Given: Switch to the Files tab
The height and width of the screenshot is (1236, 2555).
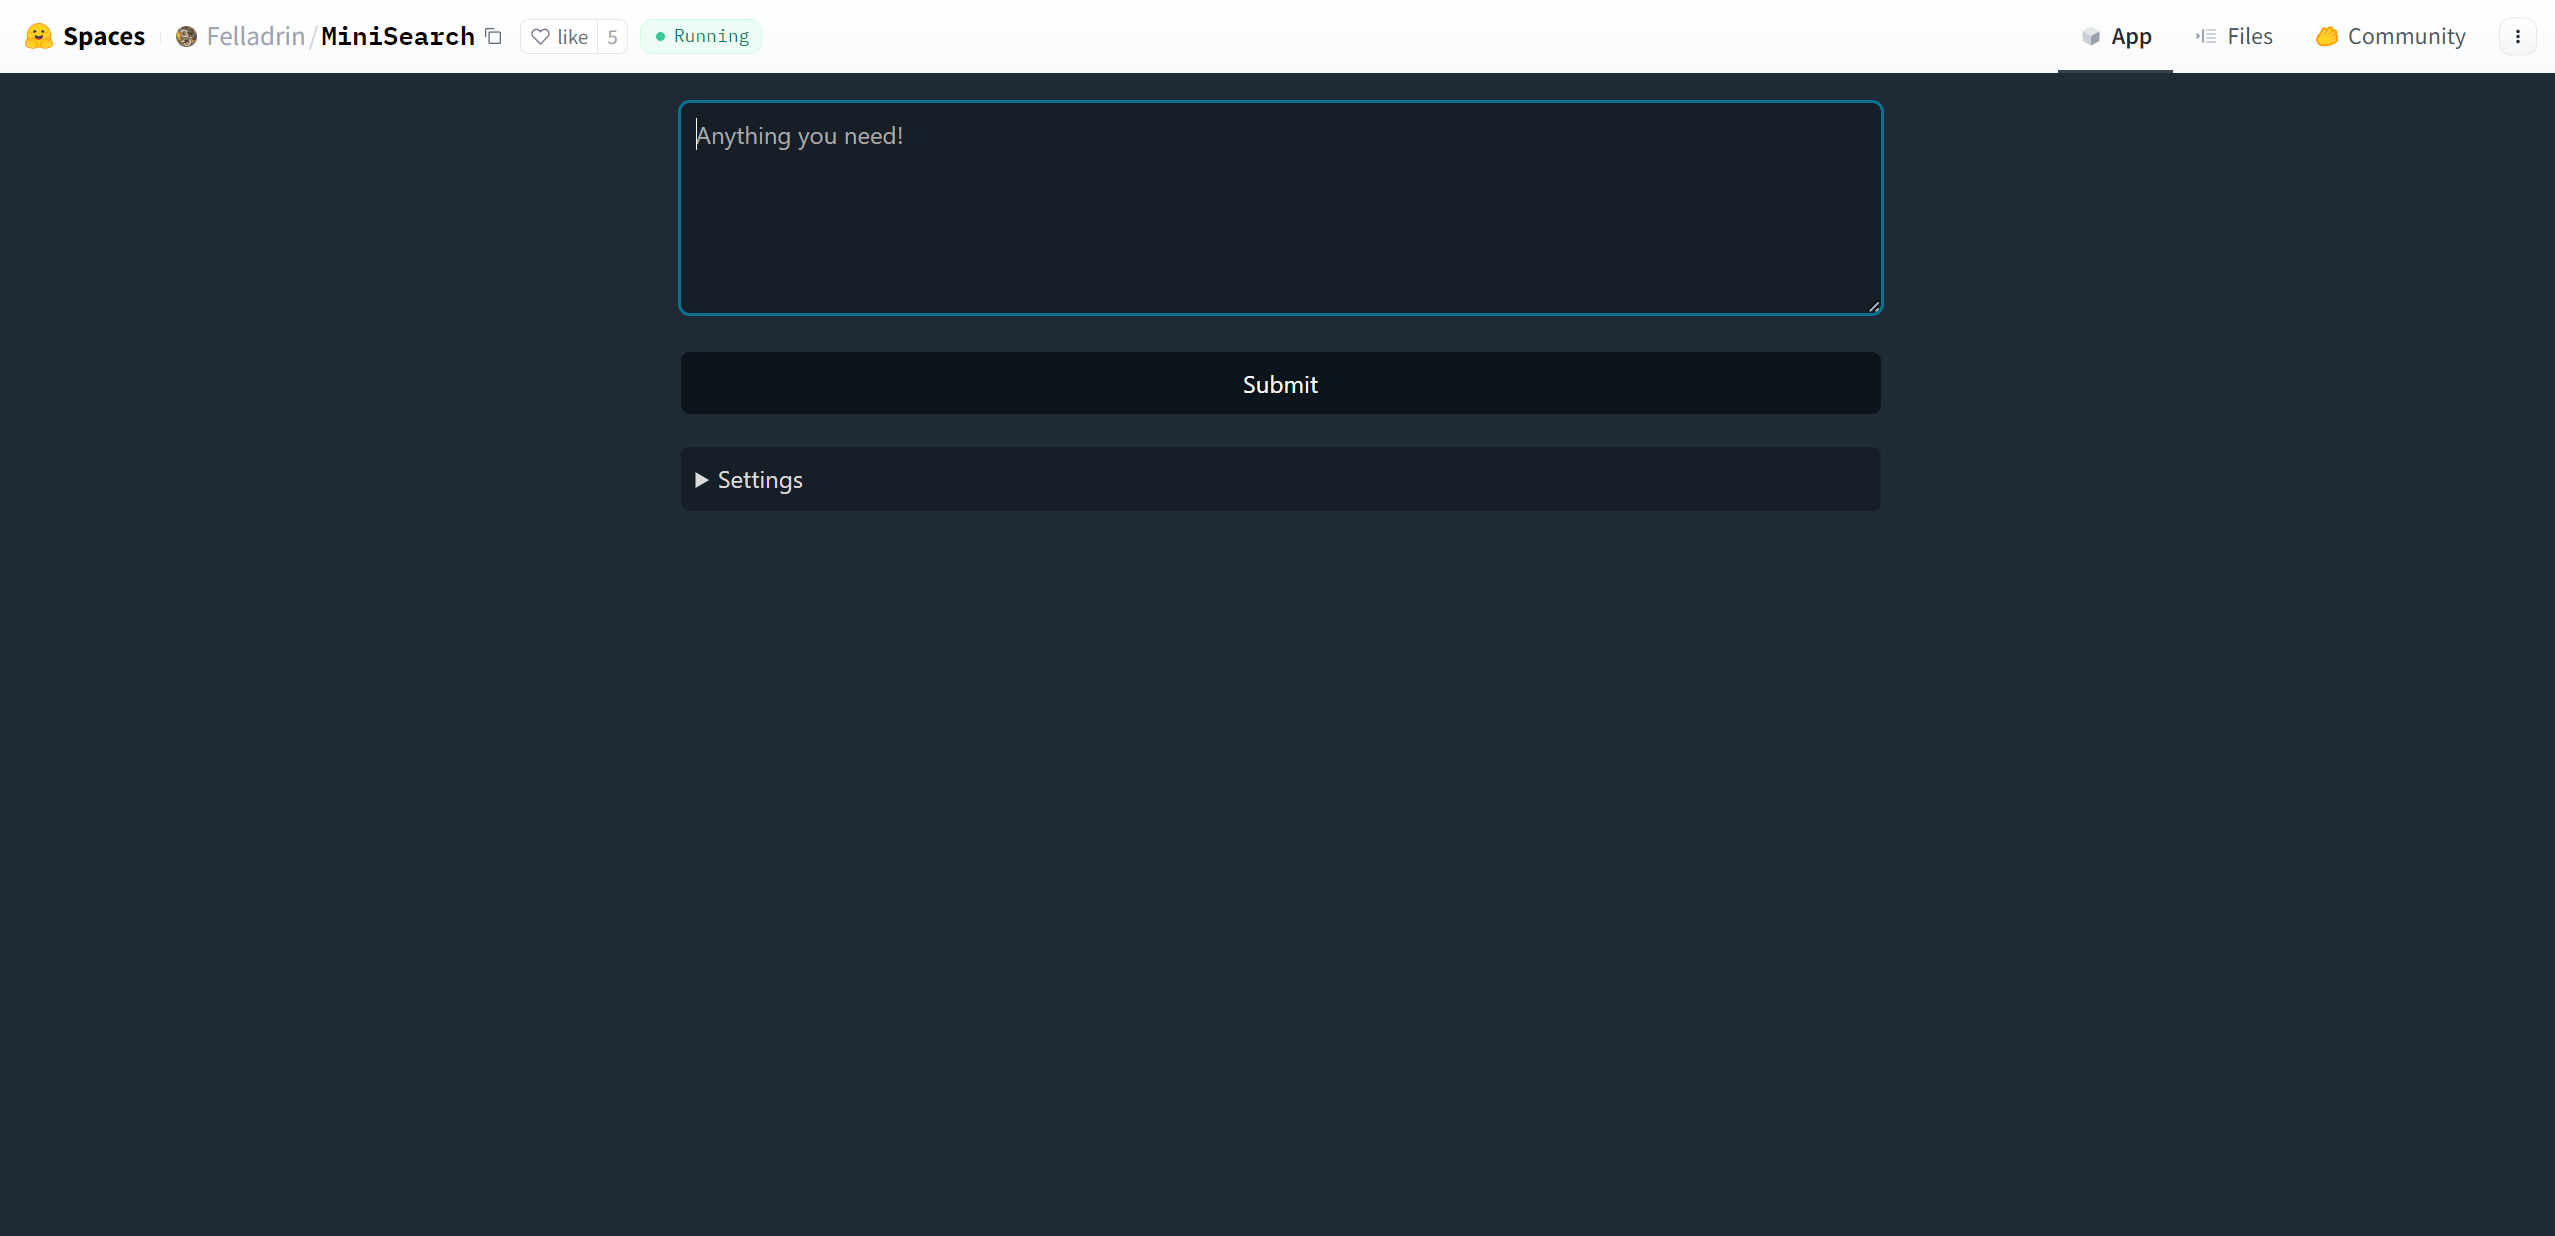Looking at the screenshot, I should (2234, 36).
